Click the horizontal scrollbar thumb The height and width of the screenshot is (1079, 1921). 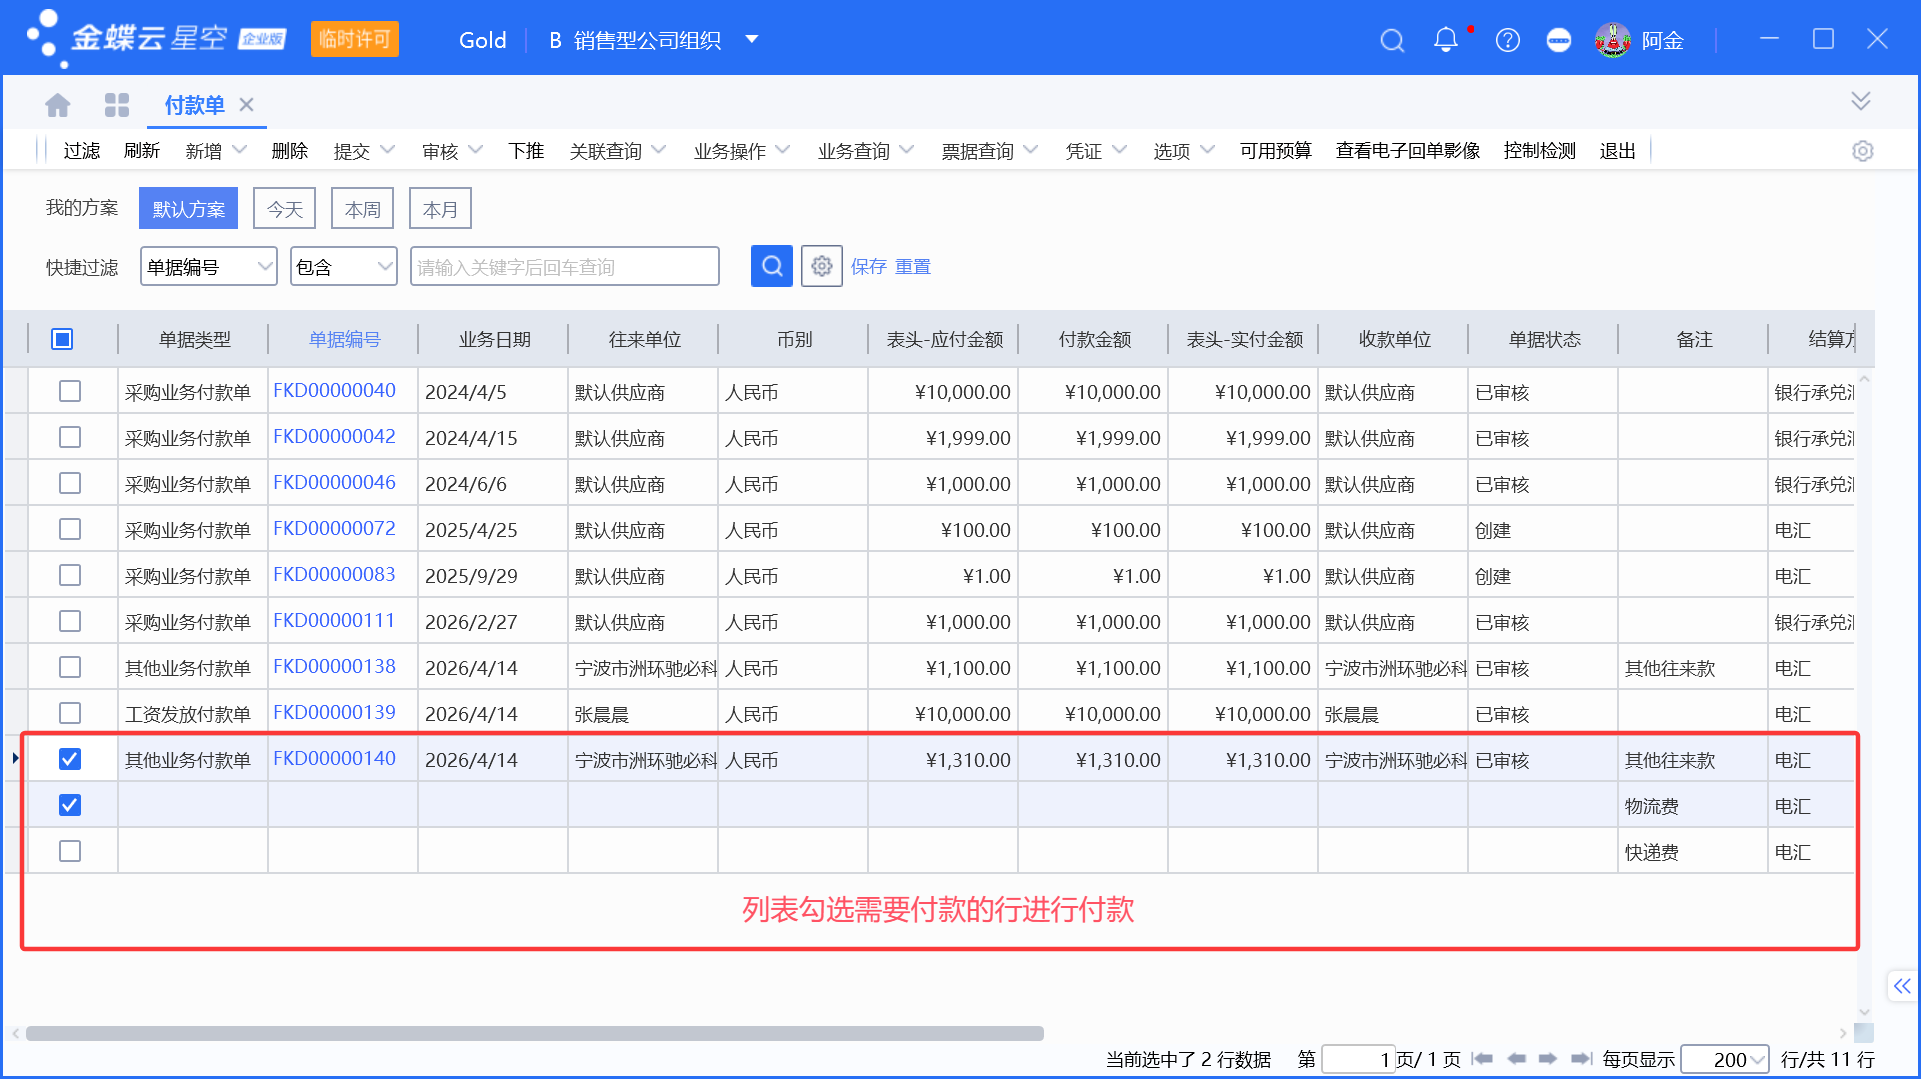click(535, 1033)
